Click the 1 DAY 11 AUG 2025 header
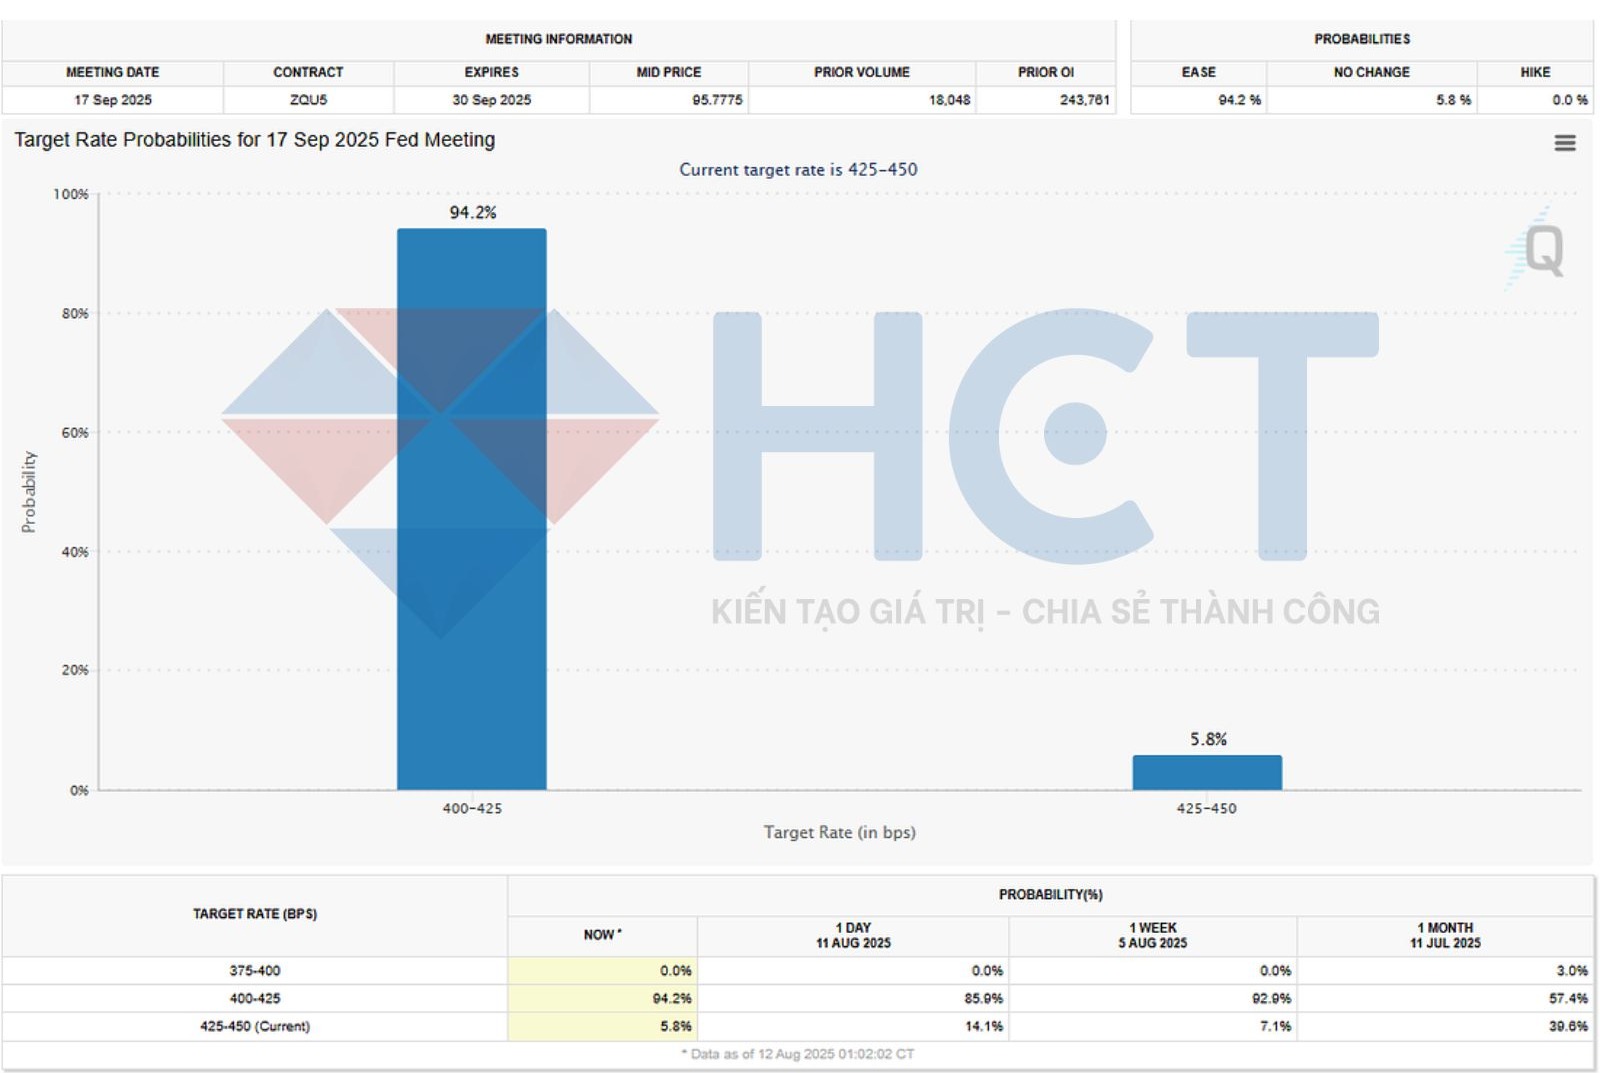This screenshot has height=1073, width=1600. tap(852, 935)
